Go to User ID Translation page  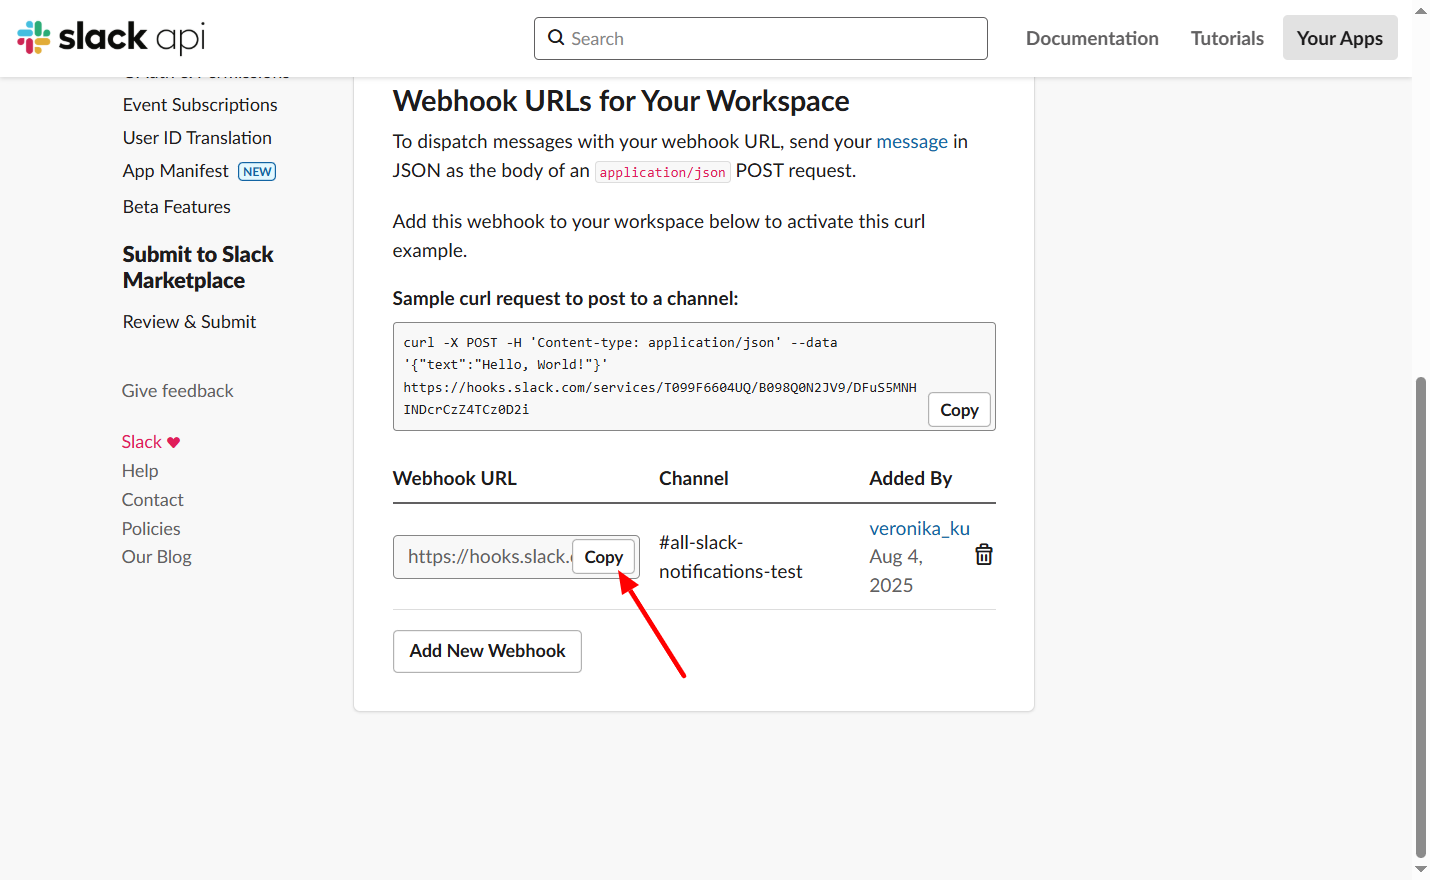click(197, 138)
